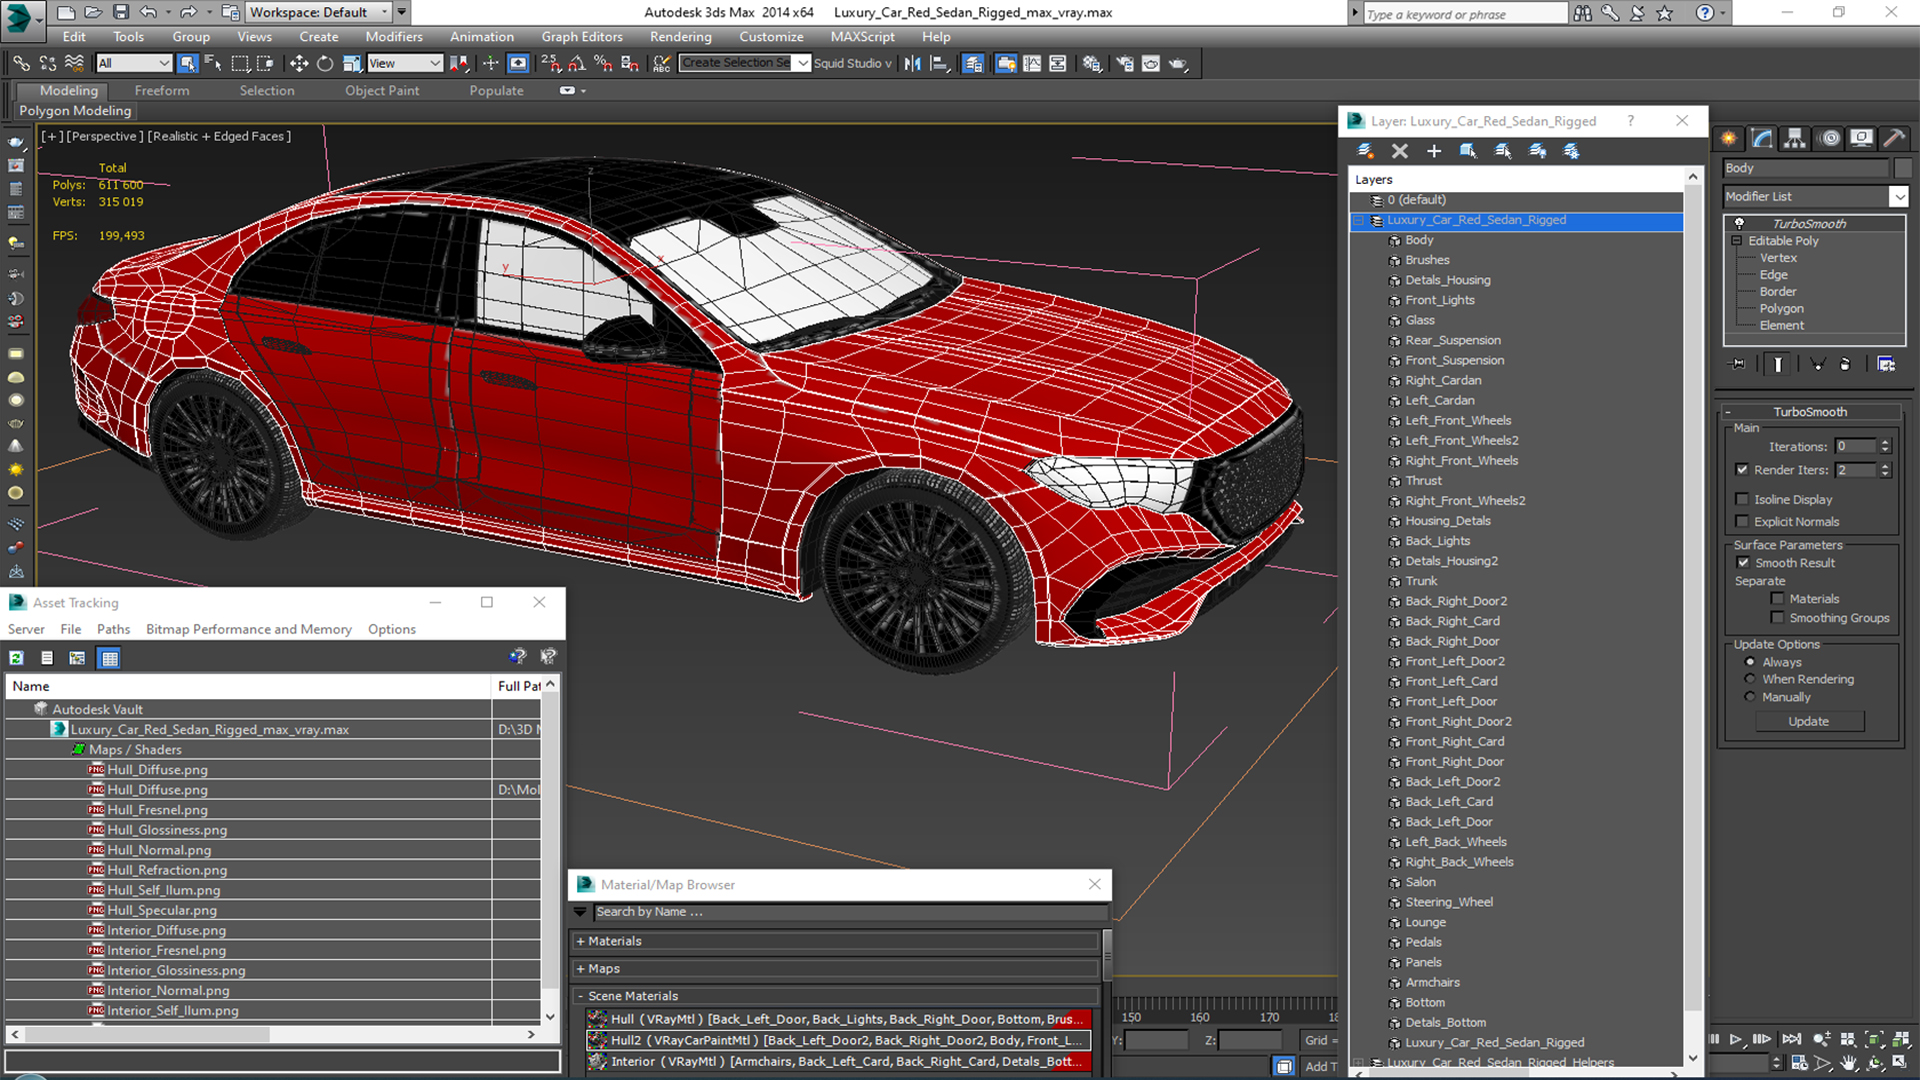Collapse the Editable Poly stack entry
This screenshot has width=1920, height=1080.
1737,241
